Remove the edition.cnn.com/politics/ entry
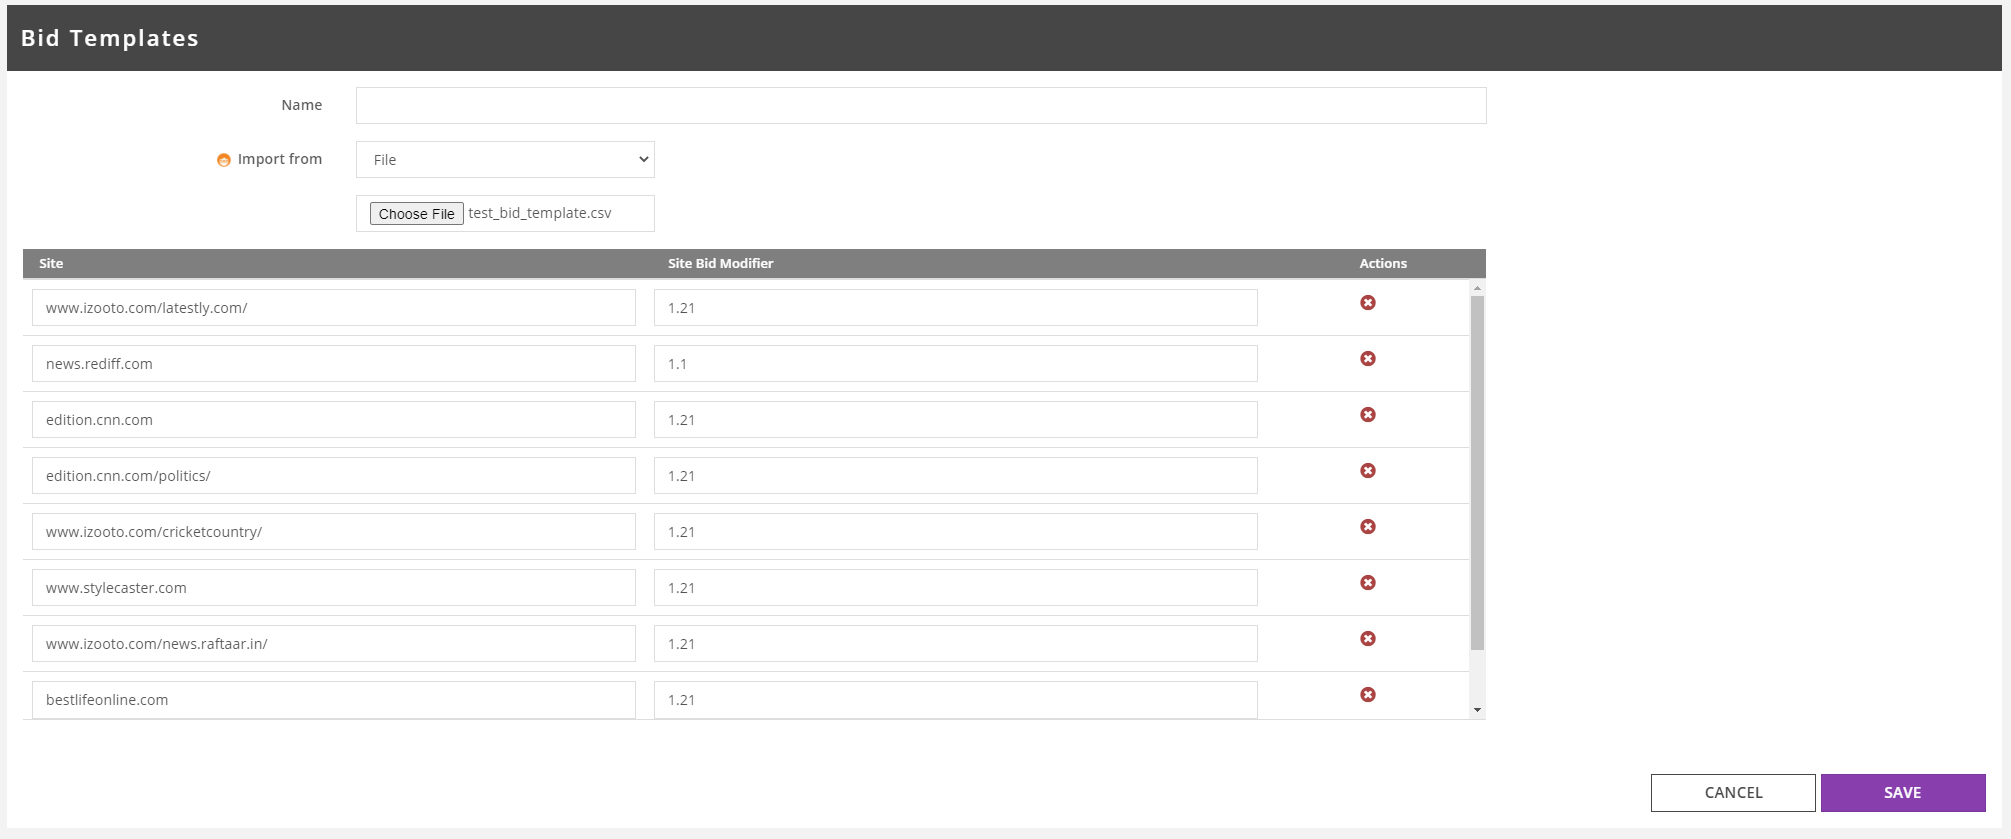 pos(1367,471)
